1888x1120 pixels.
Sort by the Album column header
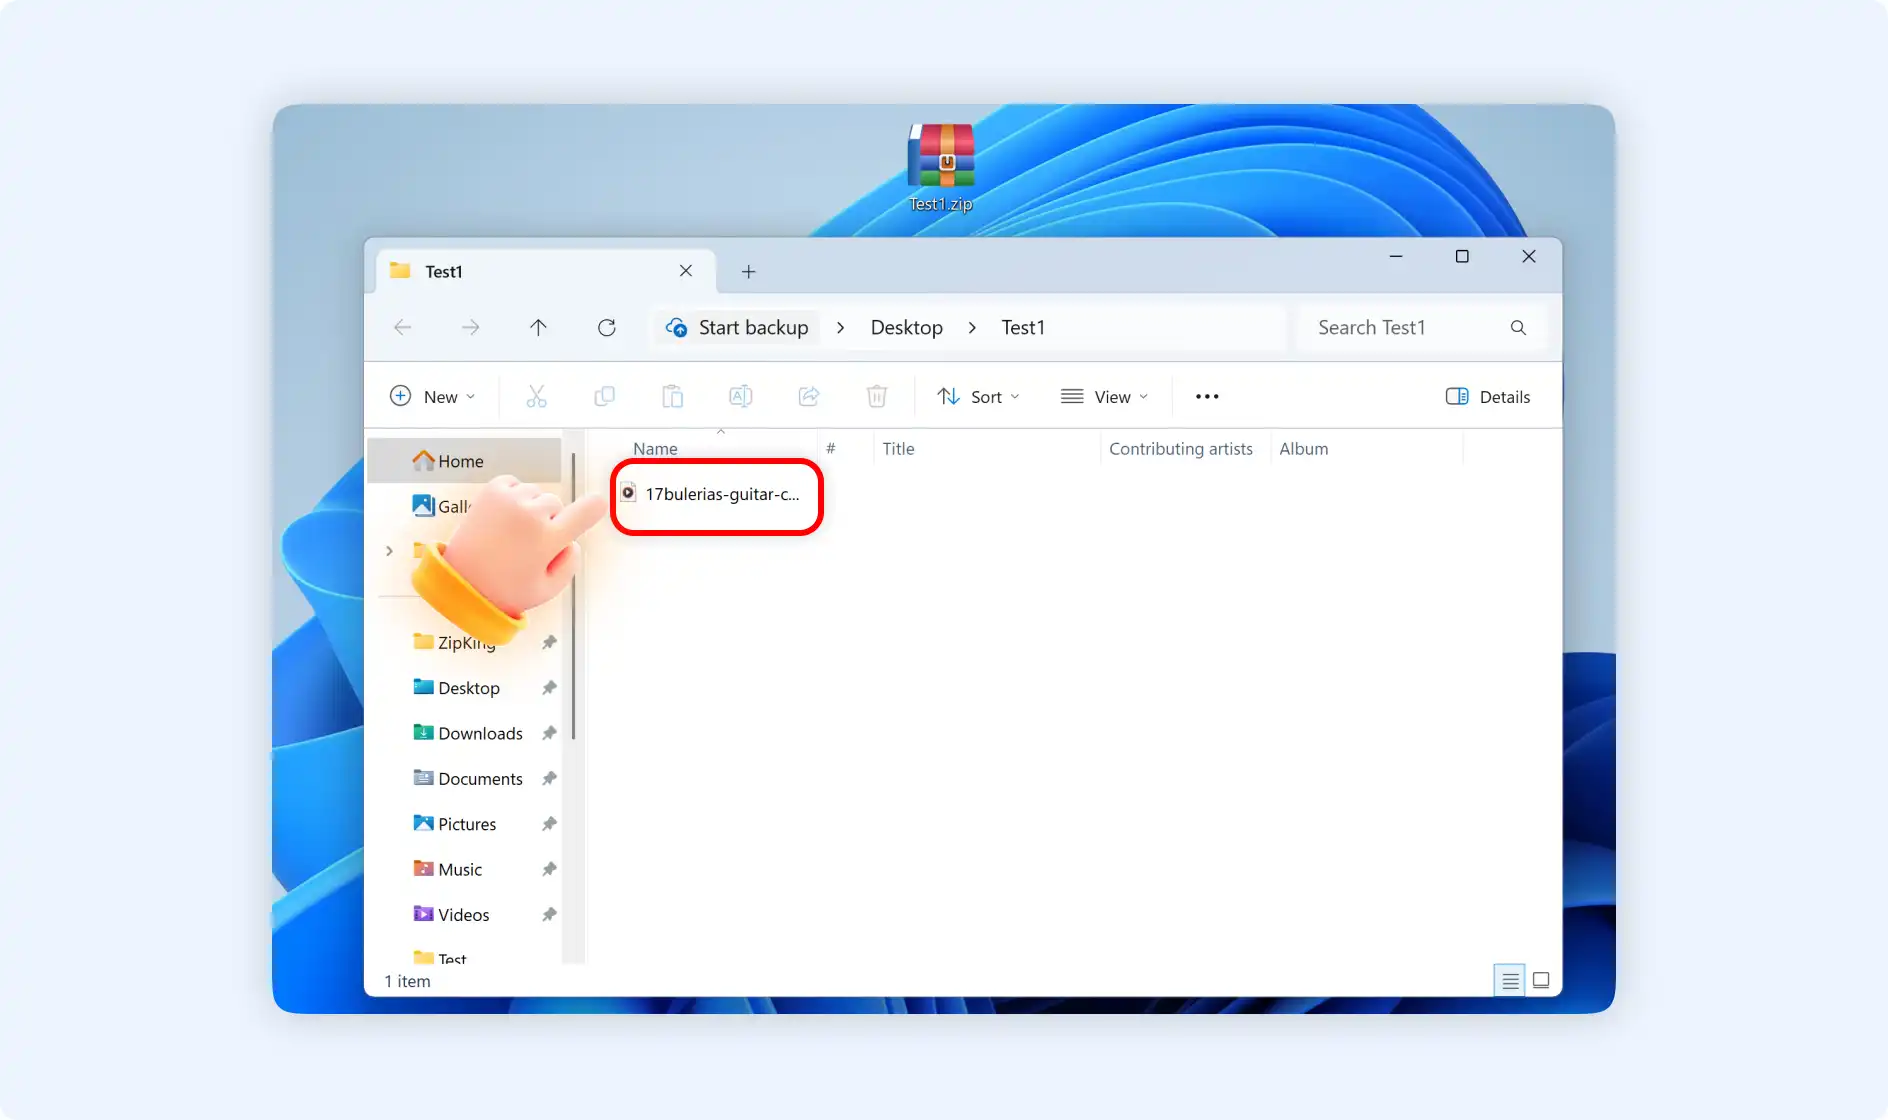[x=1303, y=449]
